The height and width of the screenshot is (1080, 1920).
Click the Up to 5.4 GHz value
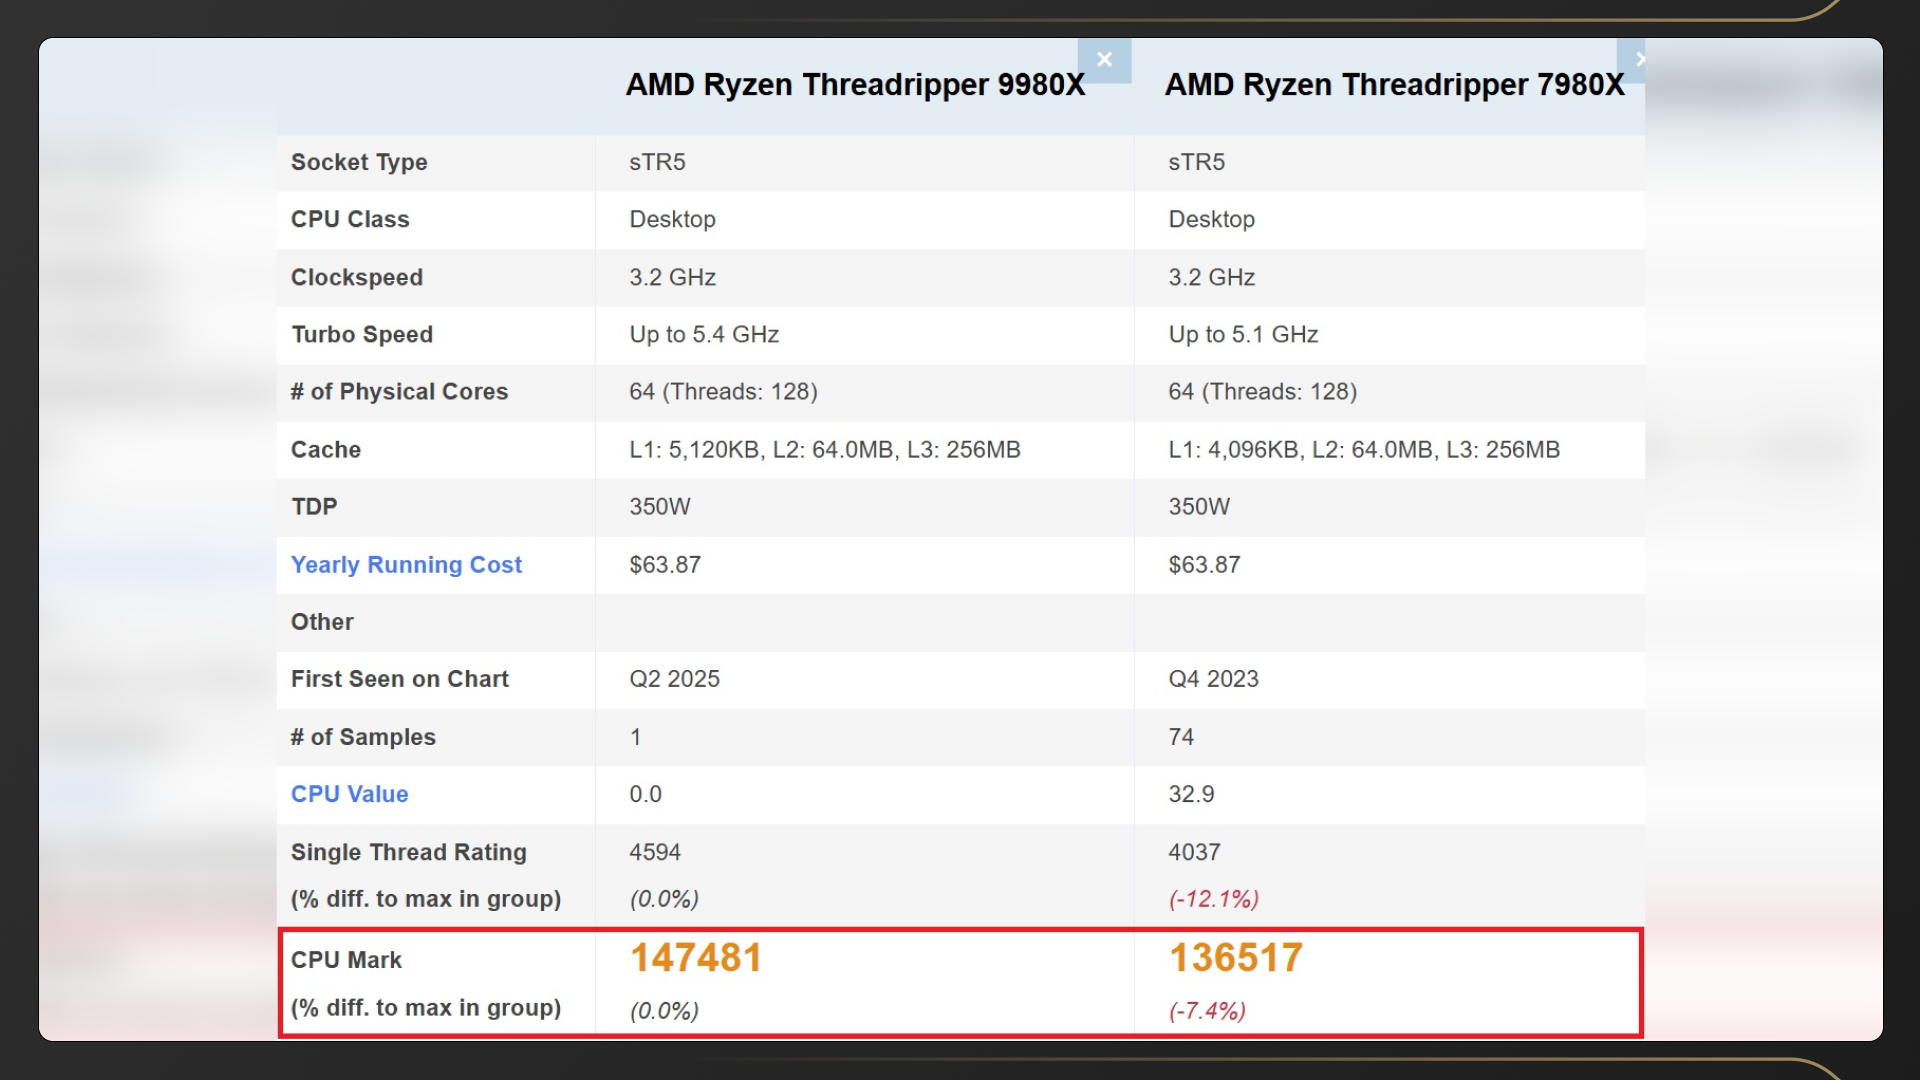tap(704, 335)
